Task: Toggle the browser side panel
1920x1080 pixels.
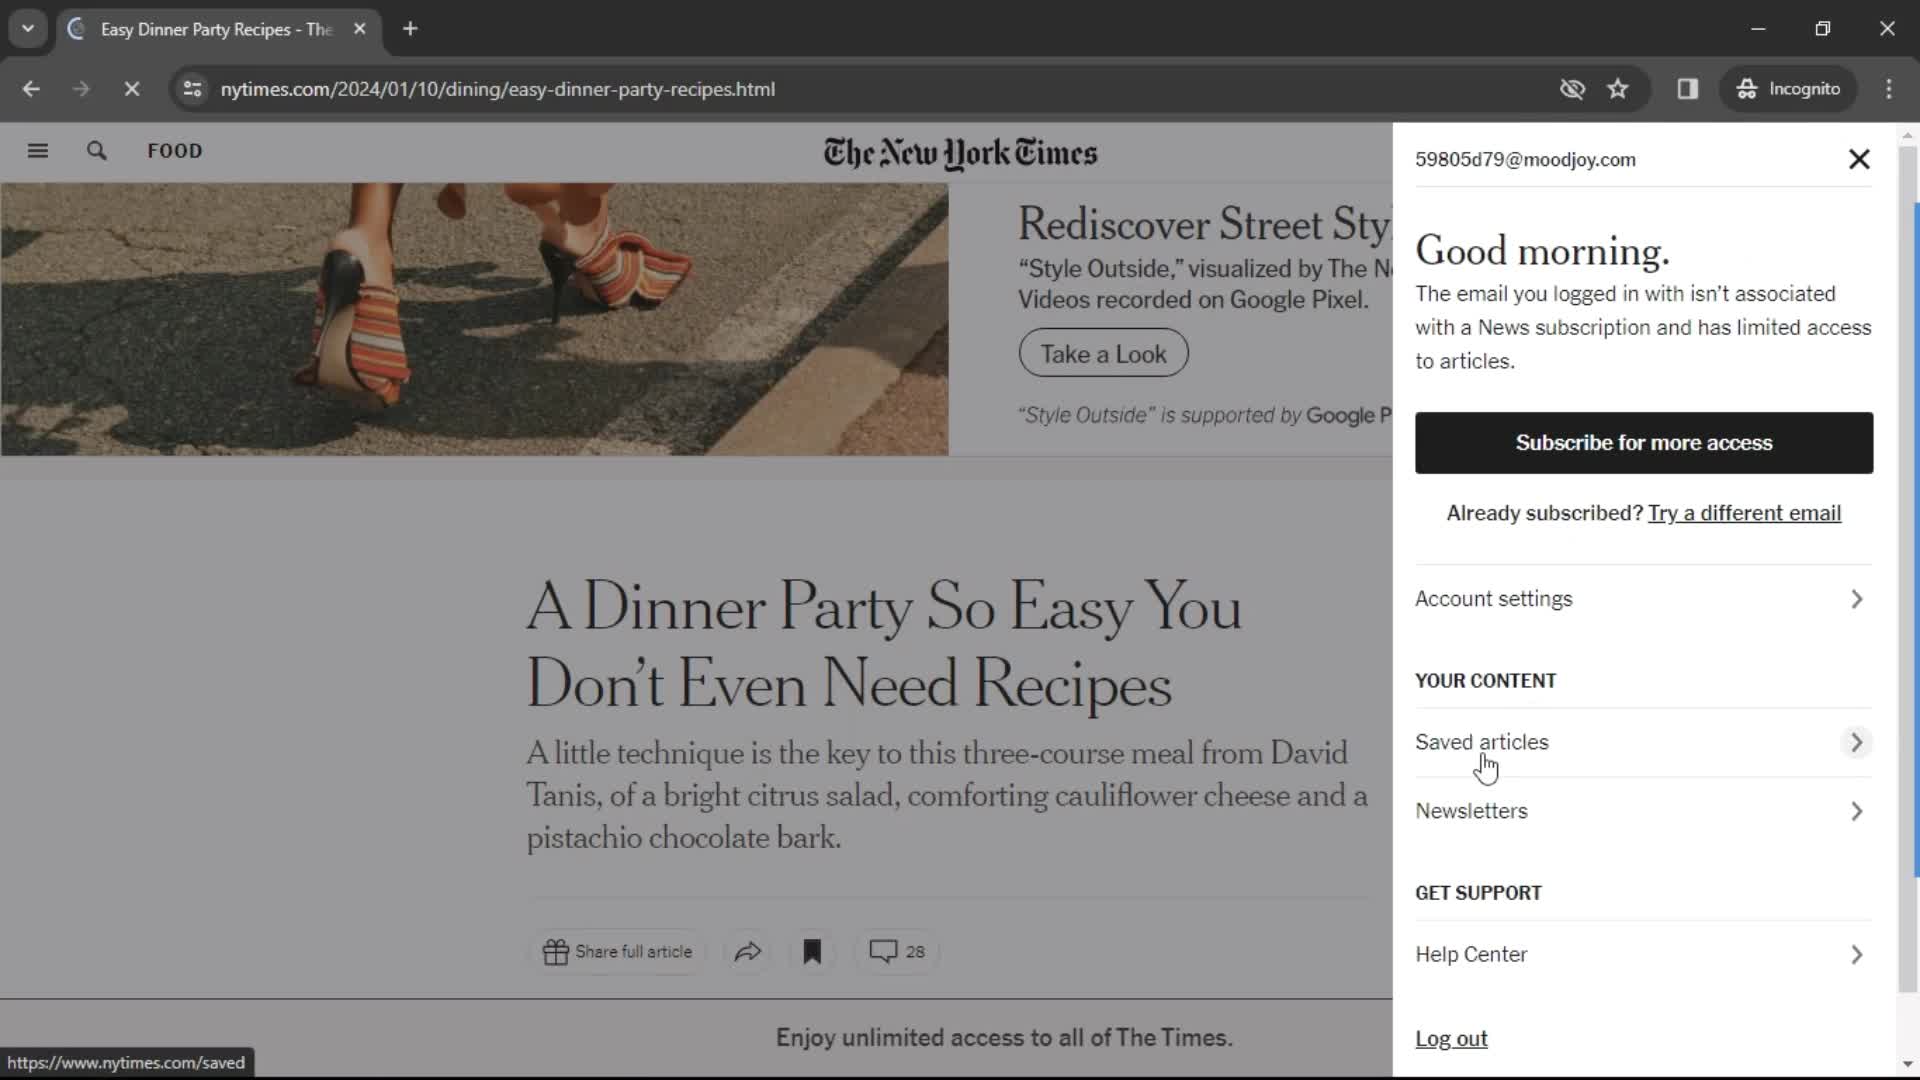Action: click(1688, 89)
